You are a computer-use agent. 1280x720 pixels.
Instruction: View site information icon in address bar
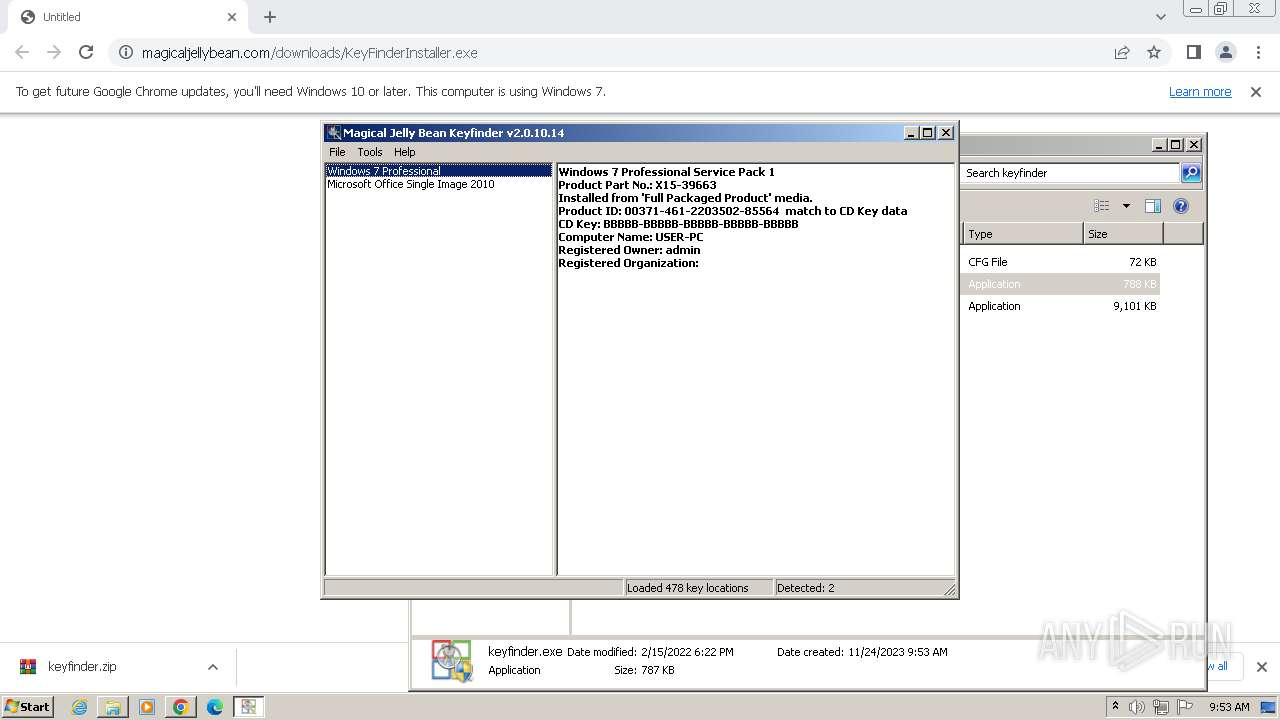click(126, 52)
